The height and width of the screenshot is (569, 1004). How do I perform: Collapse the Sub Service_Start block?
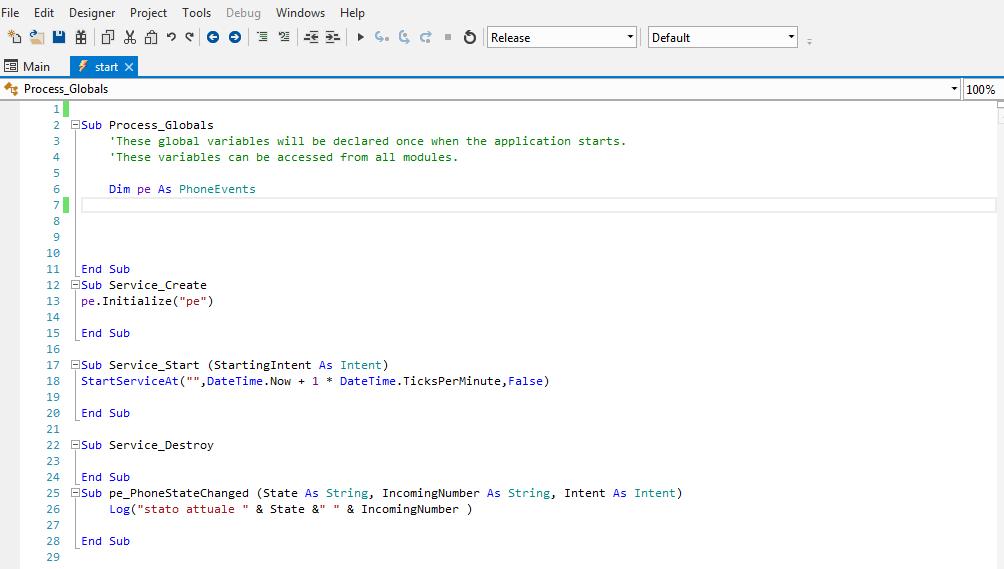75,365
